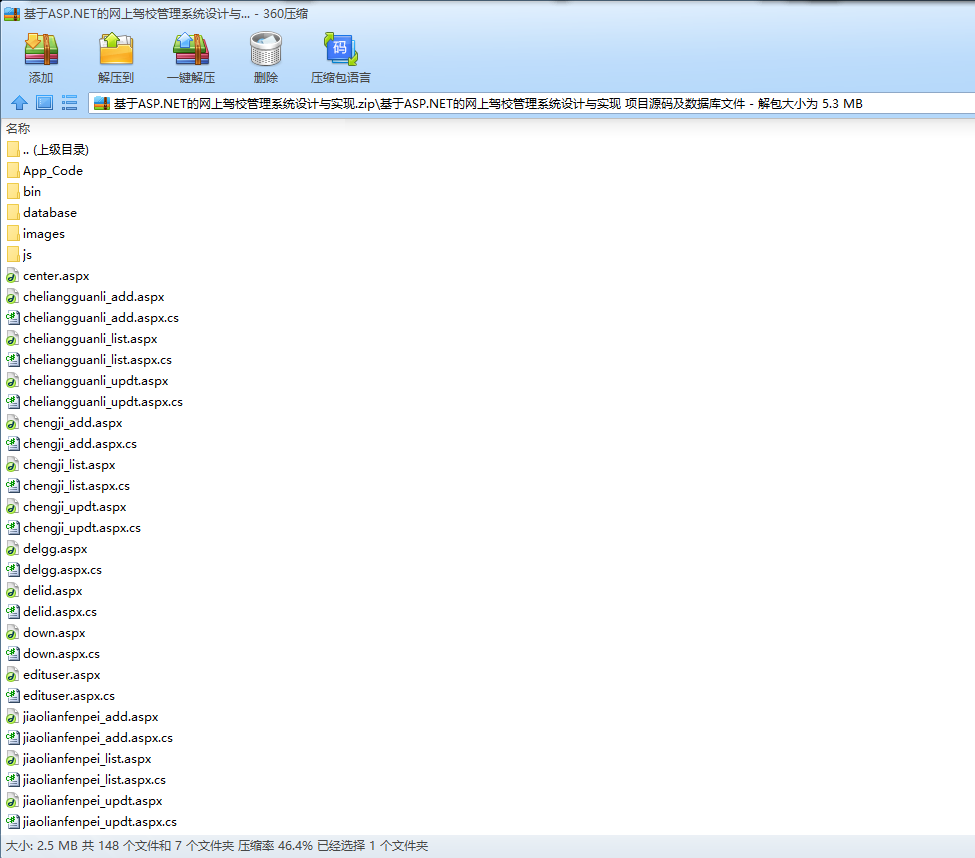Image resolution: width=975 pixels, height=858 pixels.
Task: Click jiaolianfenpei_add.aspx file name
Action: pos(91,717)
